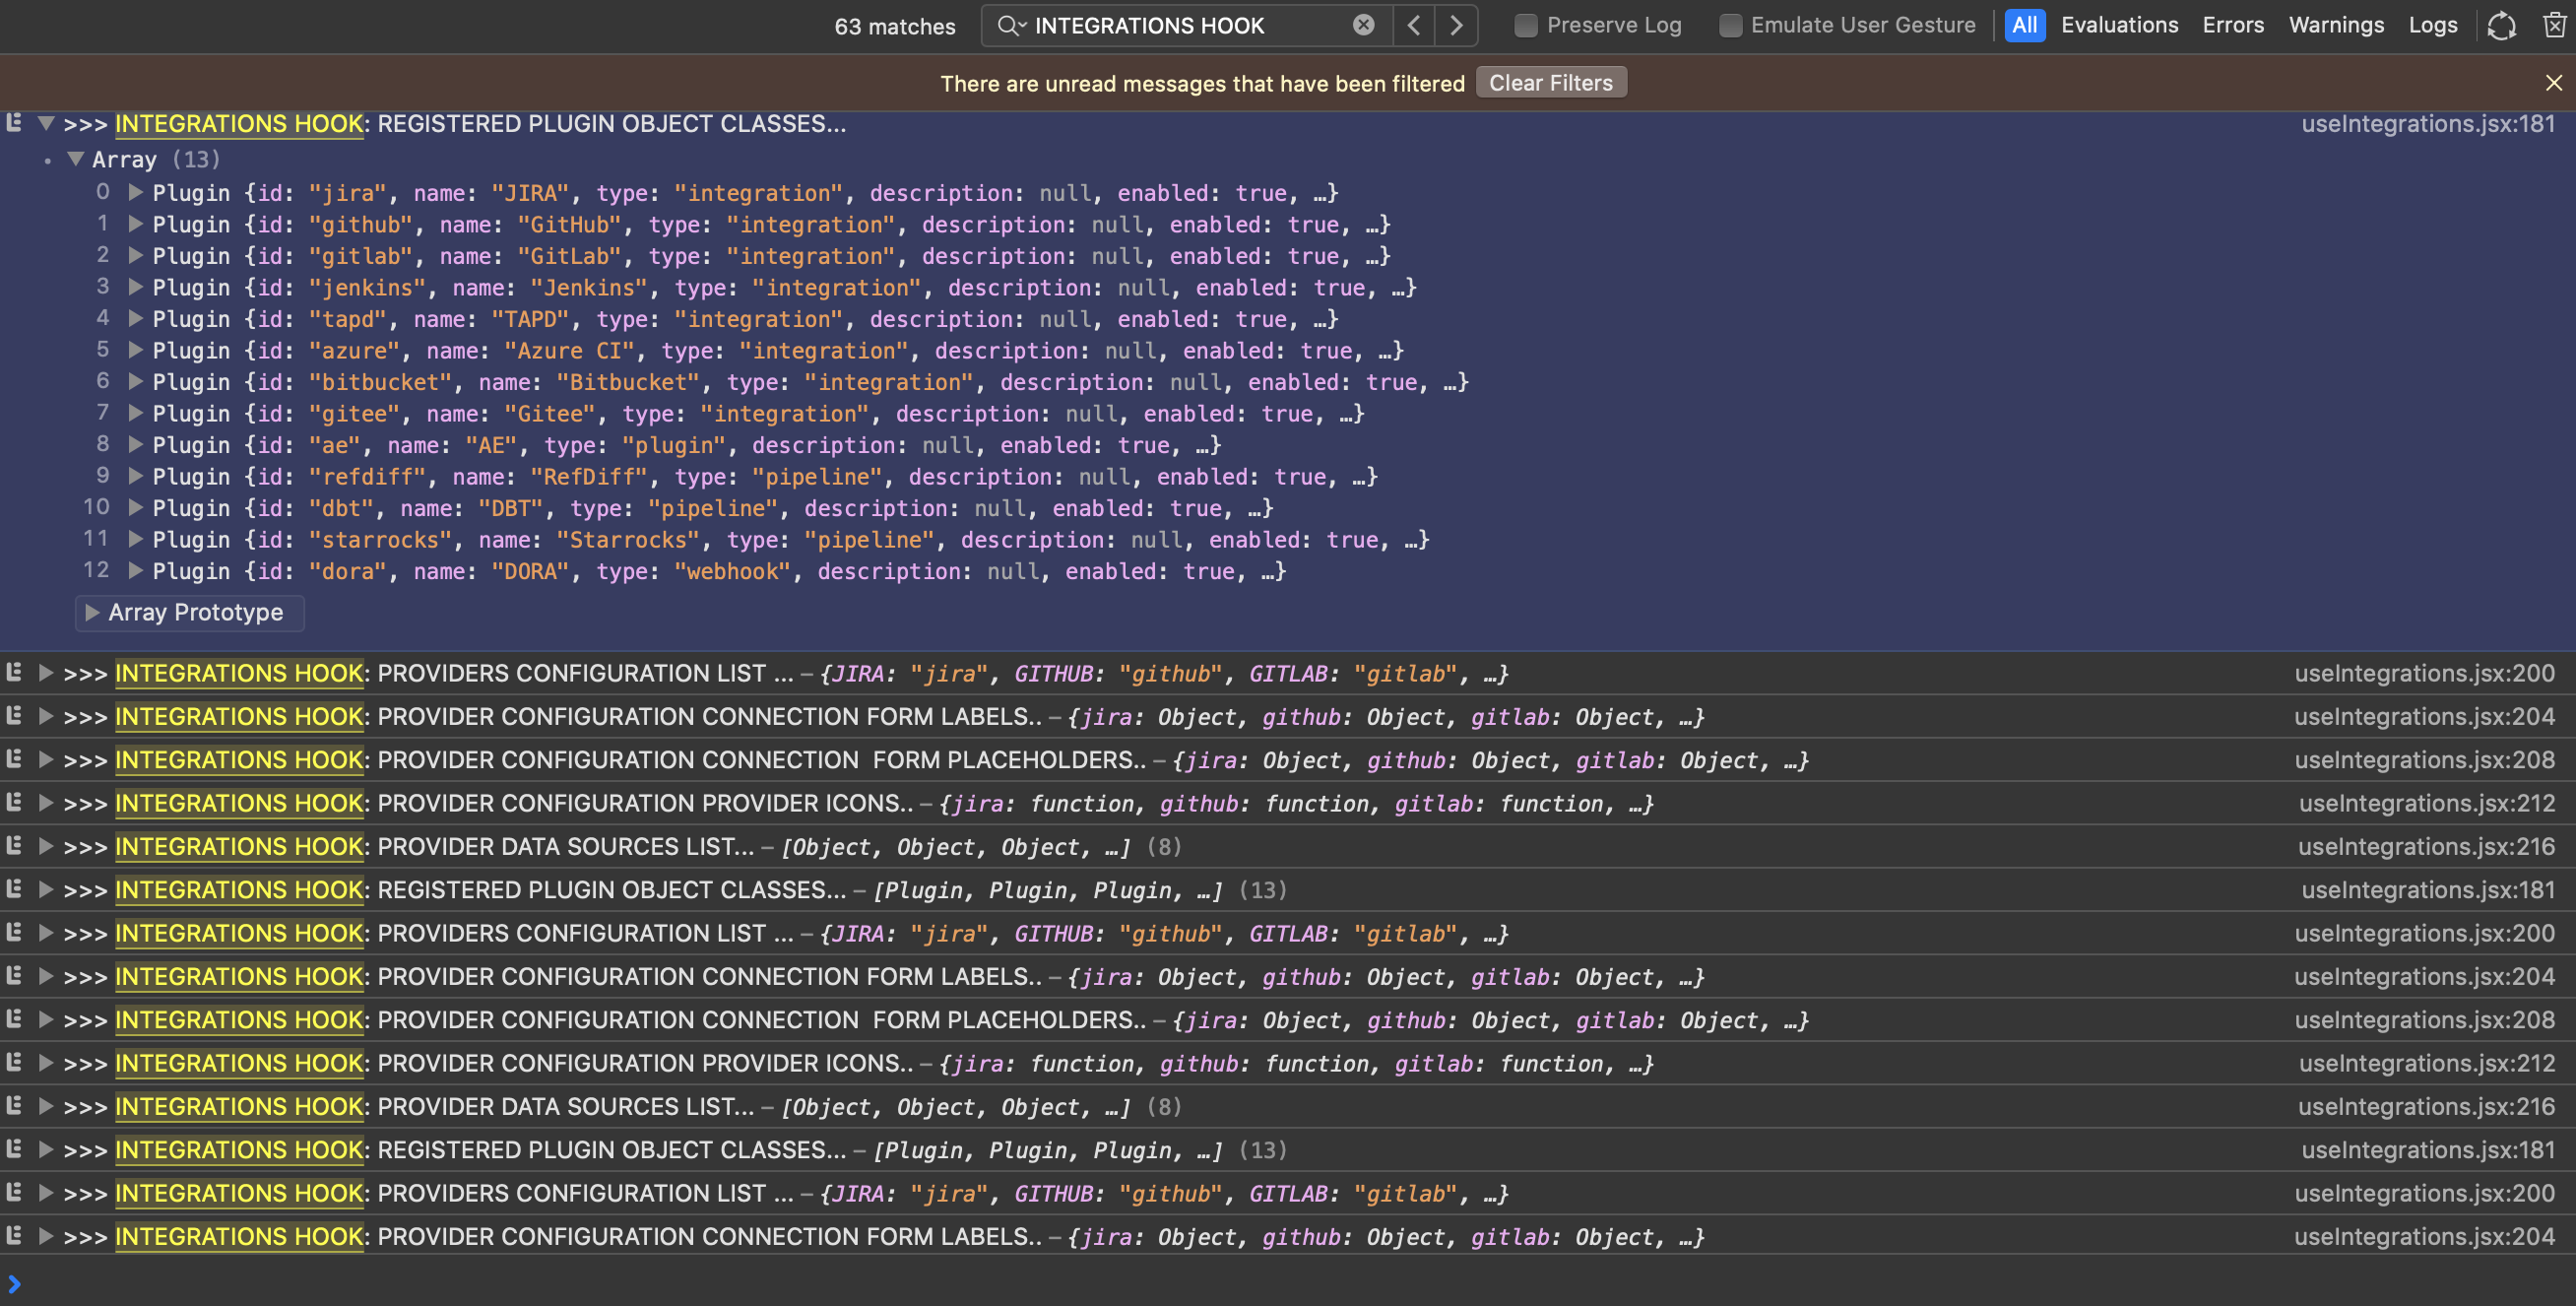Screen dimensions: 2576x1306
Task: Switch to Warnings filter
Action: pyautogui.click(x=2336, y=25)
